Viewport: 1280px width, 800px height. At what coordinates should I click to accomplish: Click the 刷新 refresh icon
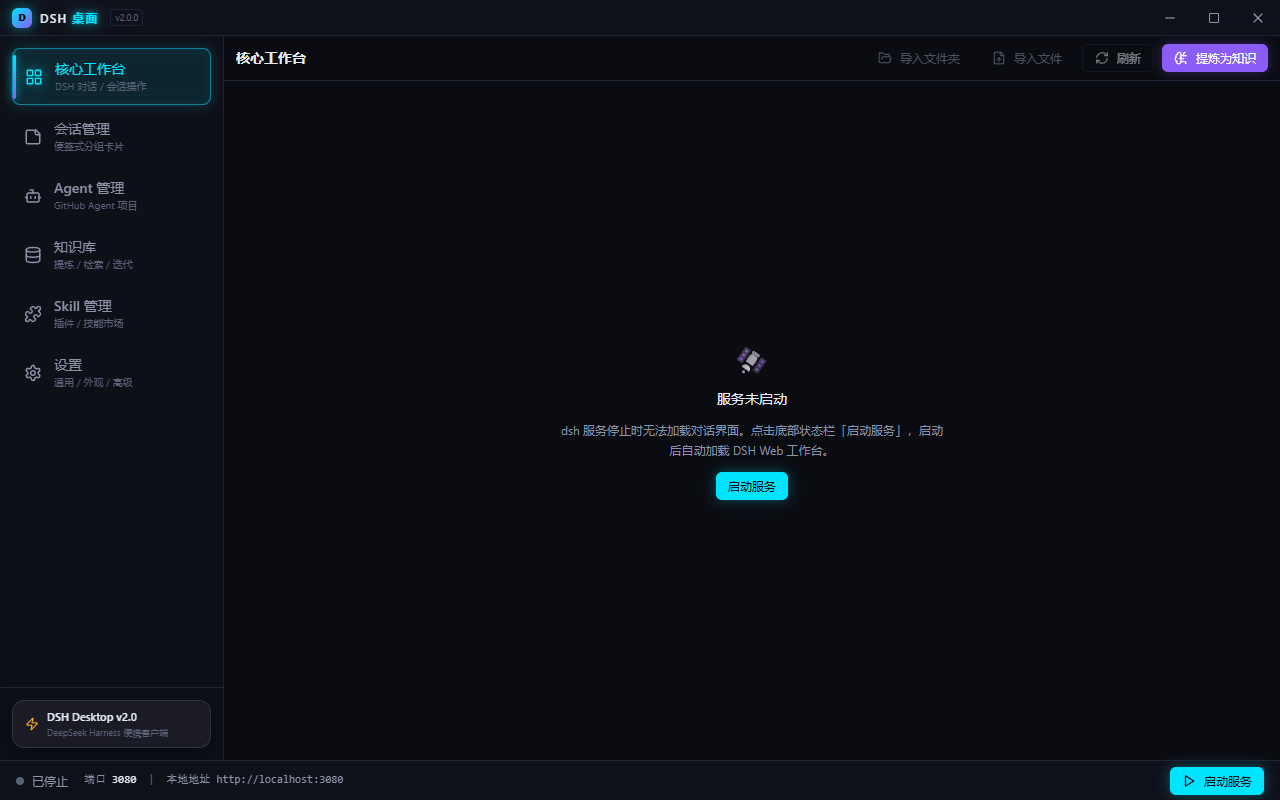pos(1102,58)
